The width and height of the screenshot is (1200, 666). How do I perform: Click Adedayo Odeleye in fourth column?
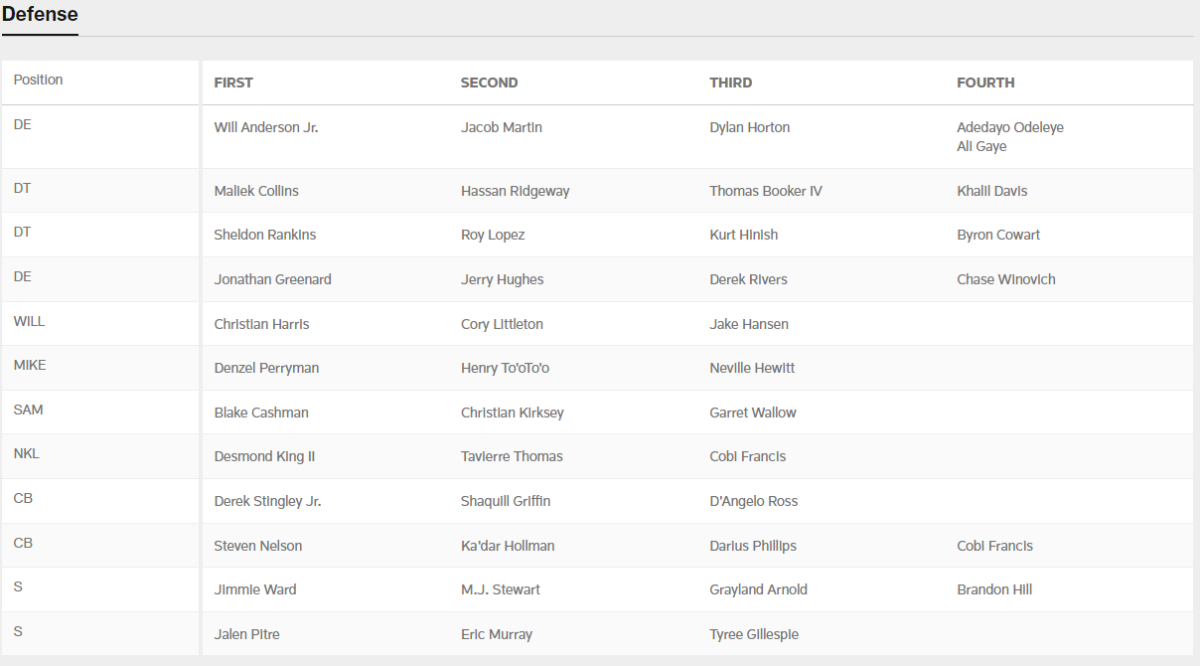(x=1010, y=128)
